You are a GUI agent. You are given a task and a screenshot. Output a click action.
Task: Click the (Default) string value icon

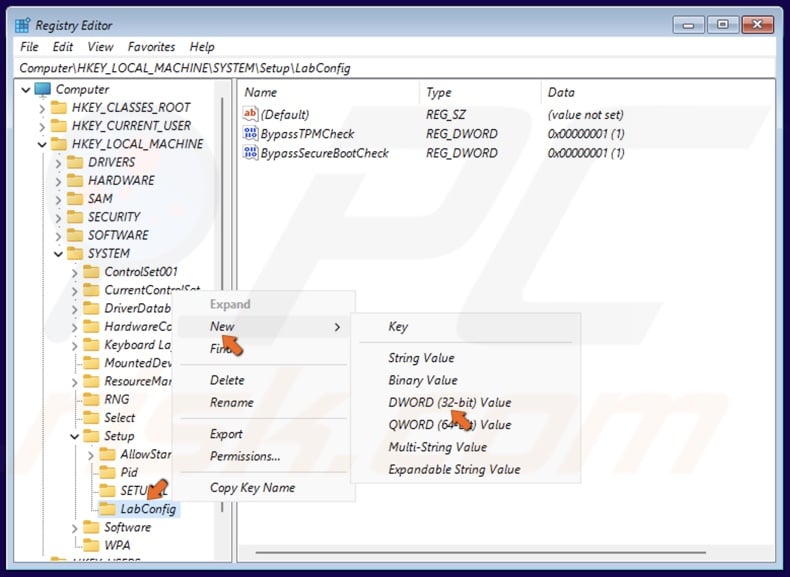point(250,114)
